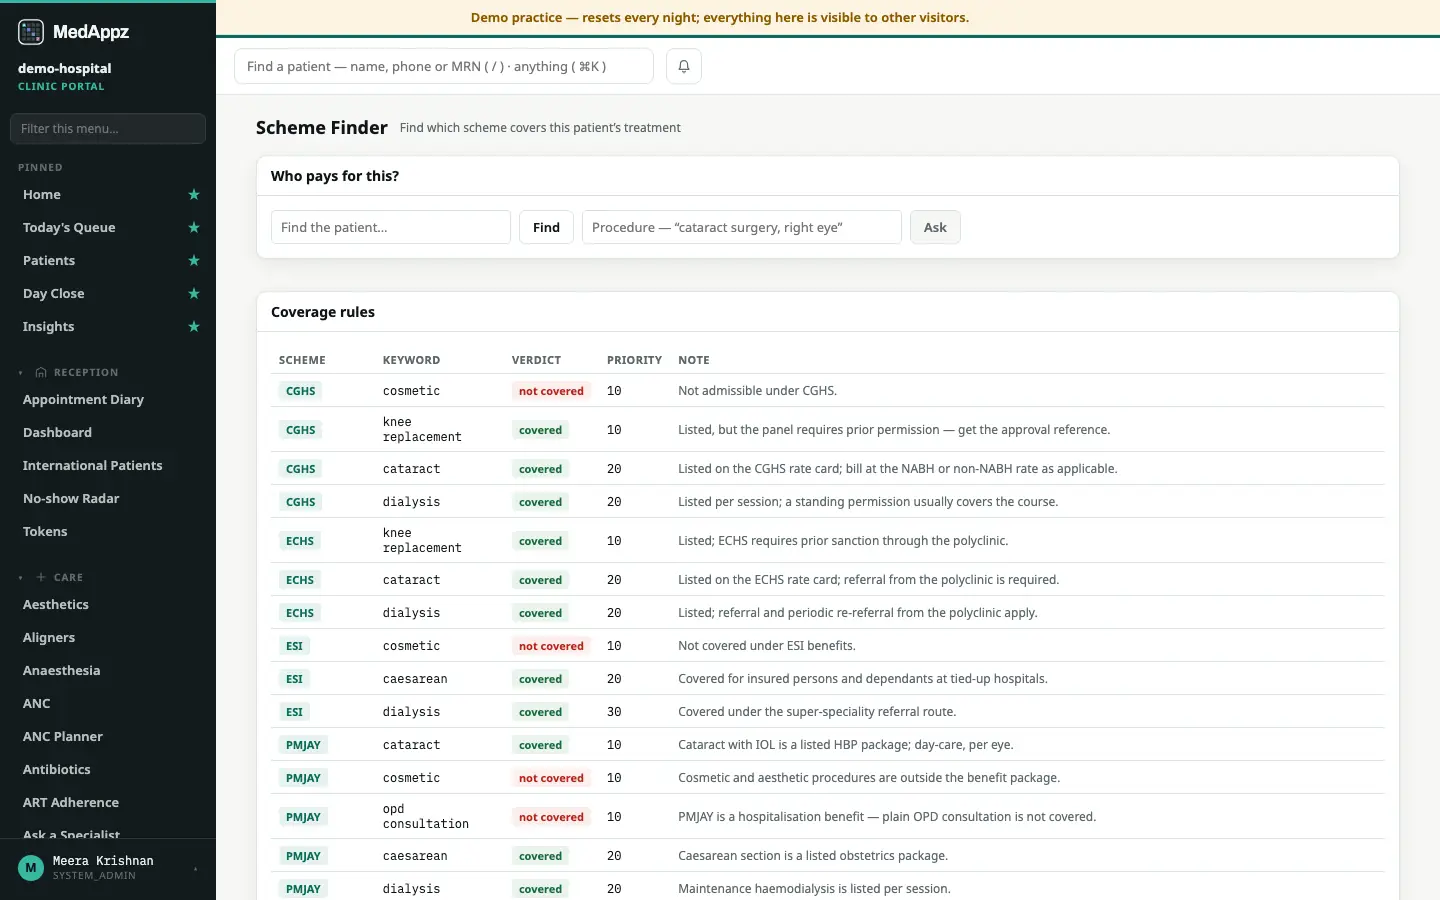Image resolution: width=1440 pixels, height=900 pixels.
Task: Click priority 30 in the ESI dialysis row
Action: 614,712
